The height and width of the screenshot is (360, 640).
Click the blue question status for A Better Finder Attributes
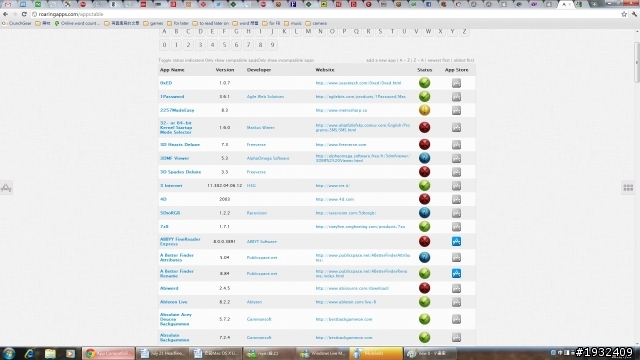[424, 257]
